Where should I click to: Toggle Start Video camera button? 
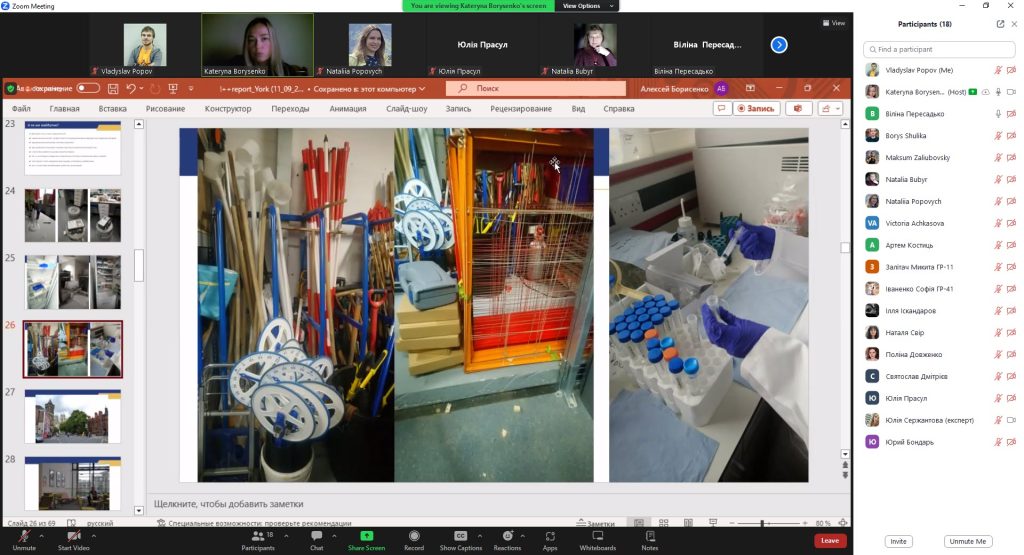coord(73,537)
